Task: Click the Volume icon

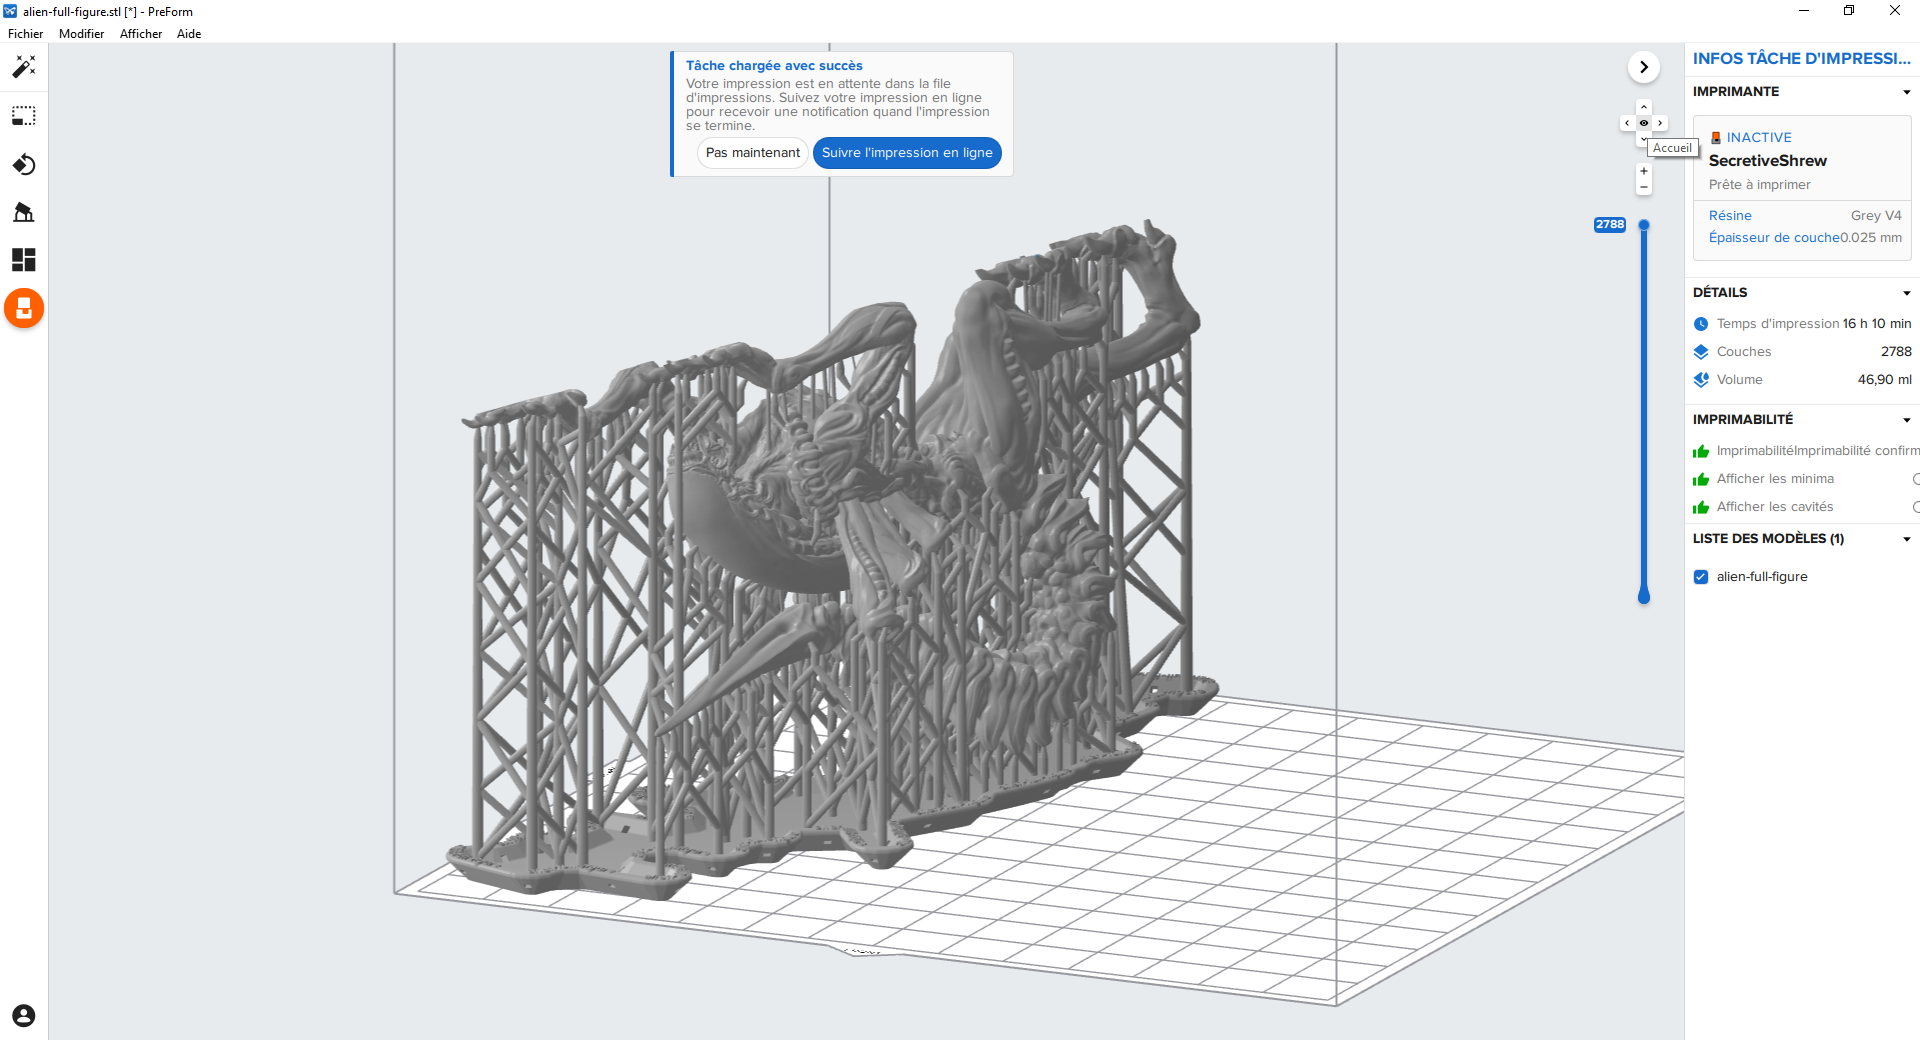Action: point(1701,380)
